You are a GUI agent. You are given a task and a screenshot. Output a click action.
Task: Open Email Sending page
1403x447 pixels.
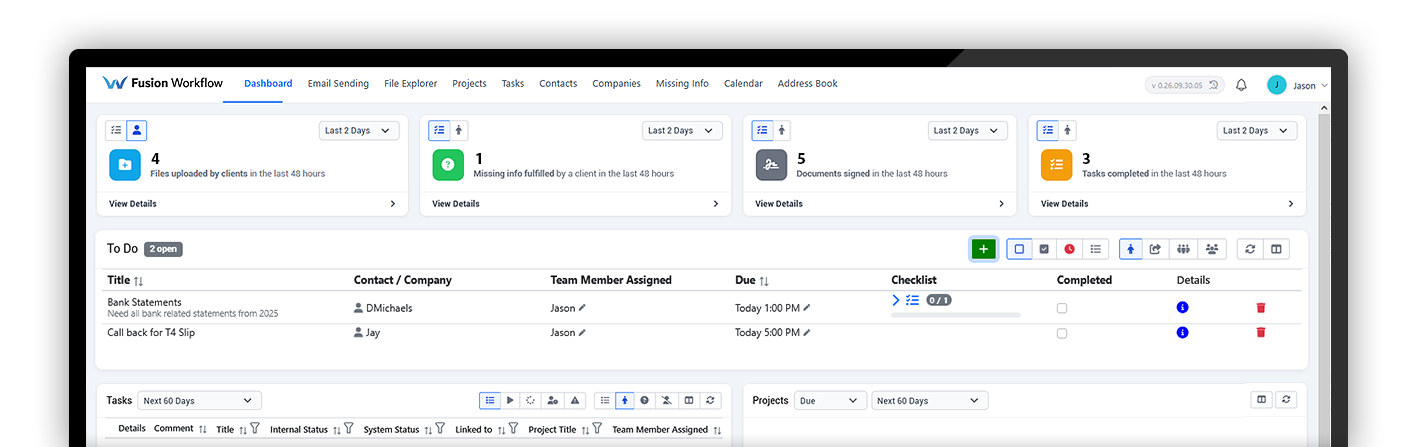point(338,84)
